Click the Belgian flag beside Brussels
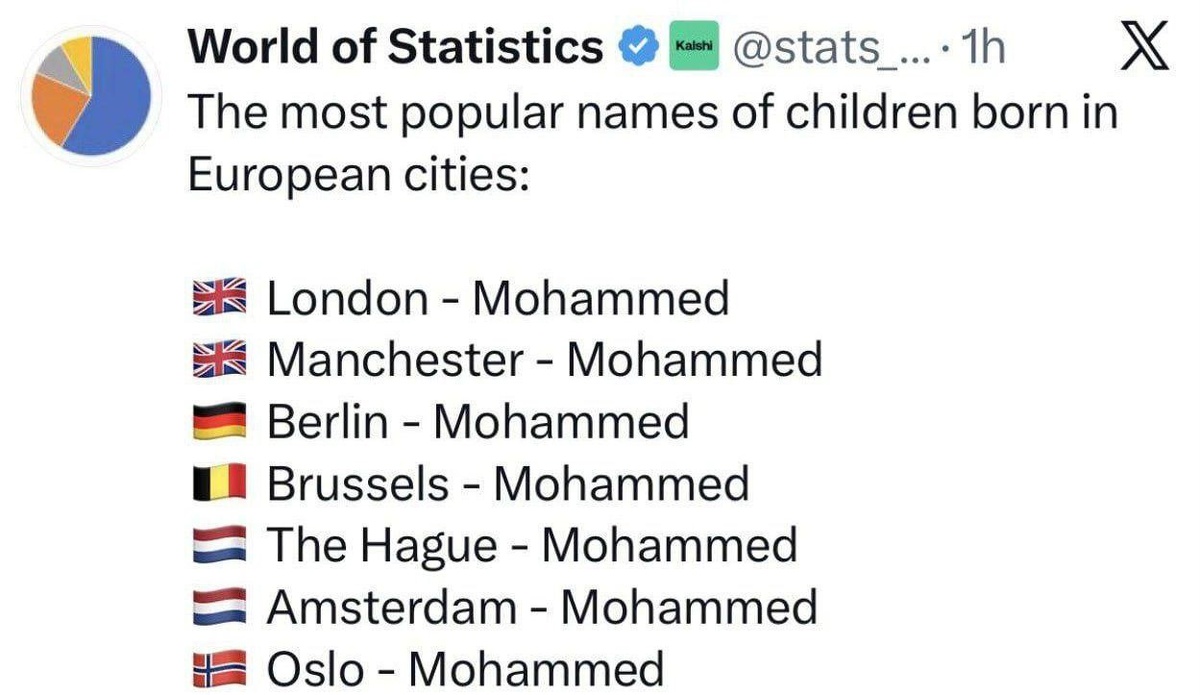This screenshot has height=695, width=1200. click(218, 484)
